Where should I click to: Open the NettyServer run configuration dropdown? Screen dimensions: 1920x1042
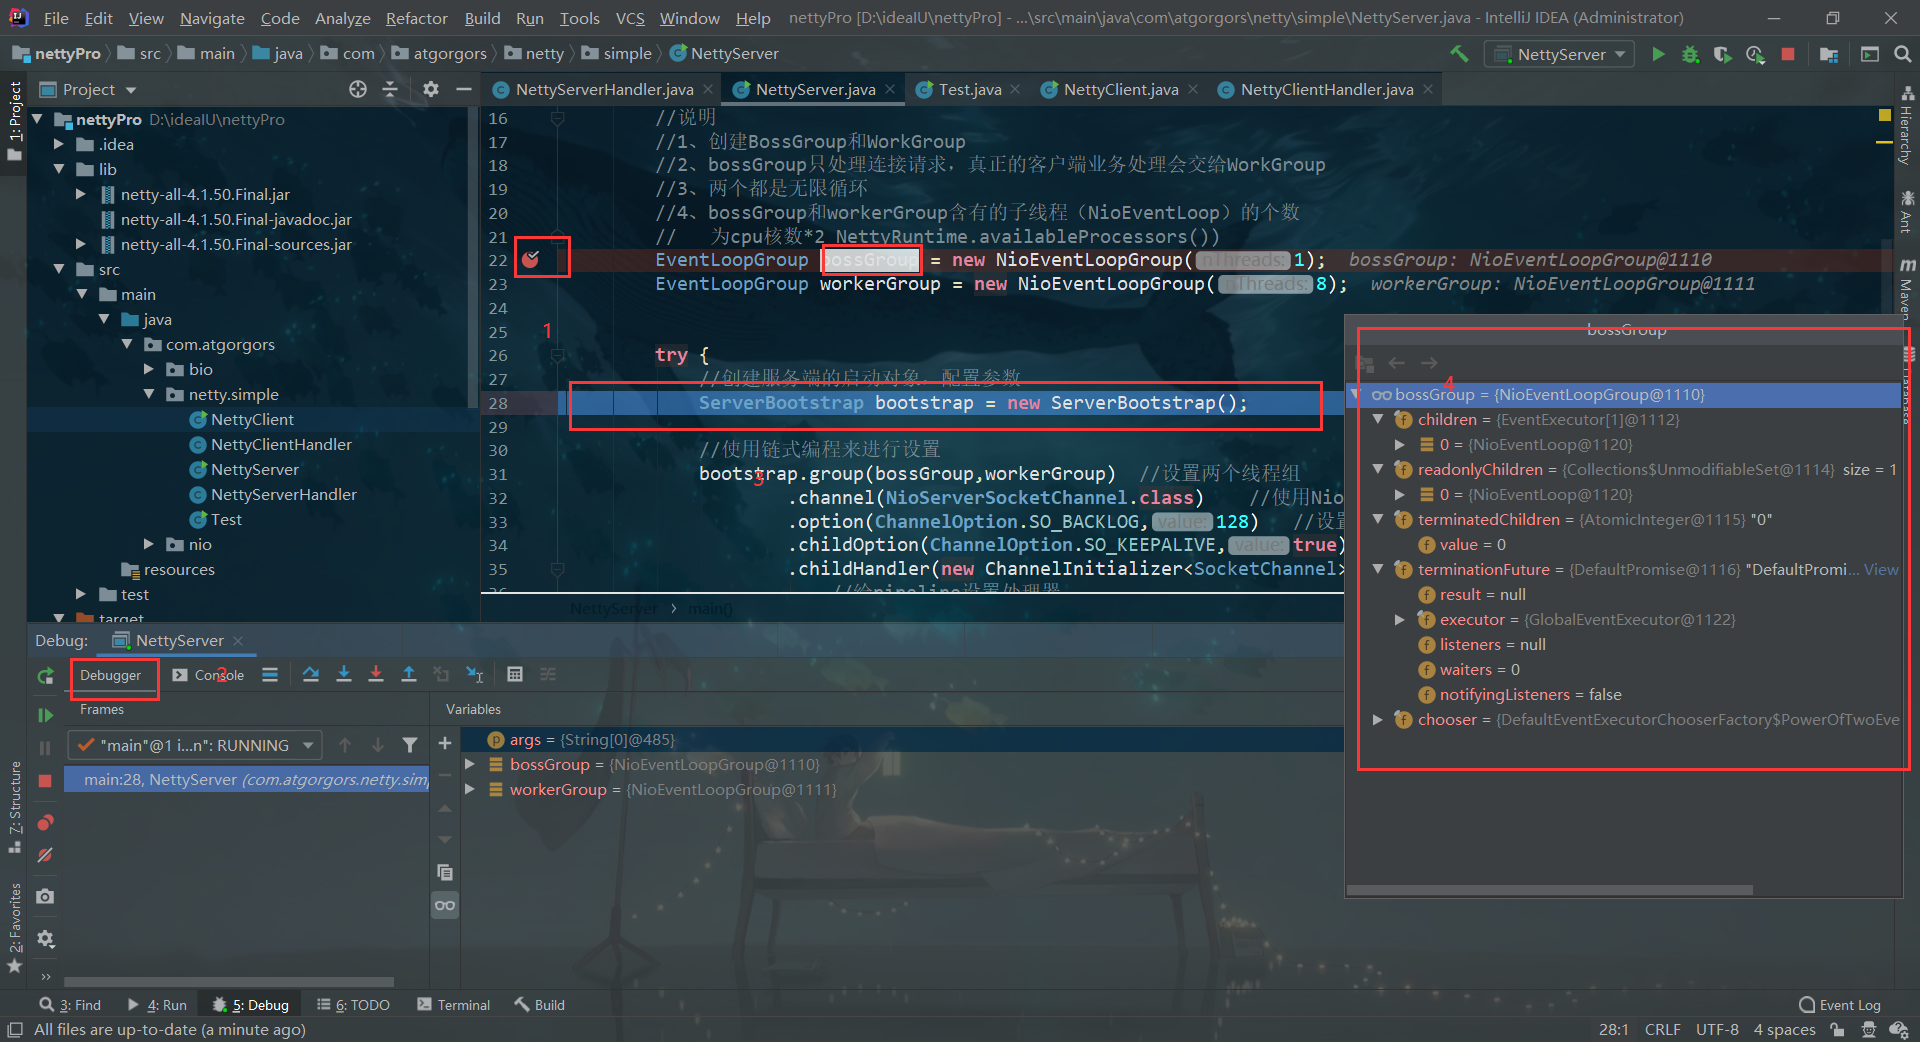click(1560, 54)
